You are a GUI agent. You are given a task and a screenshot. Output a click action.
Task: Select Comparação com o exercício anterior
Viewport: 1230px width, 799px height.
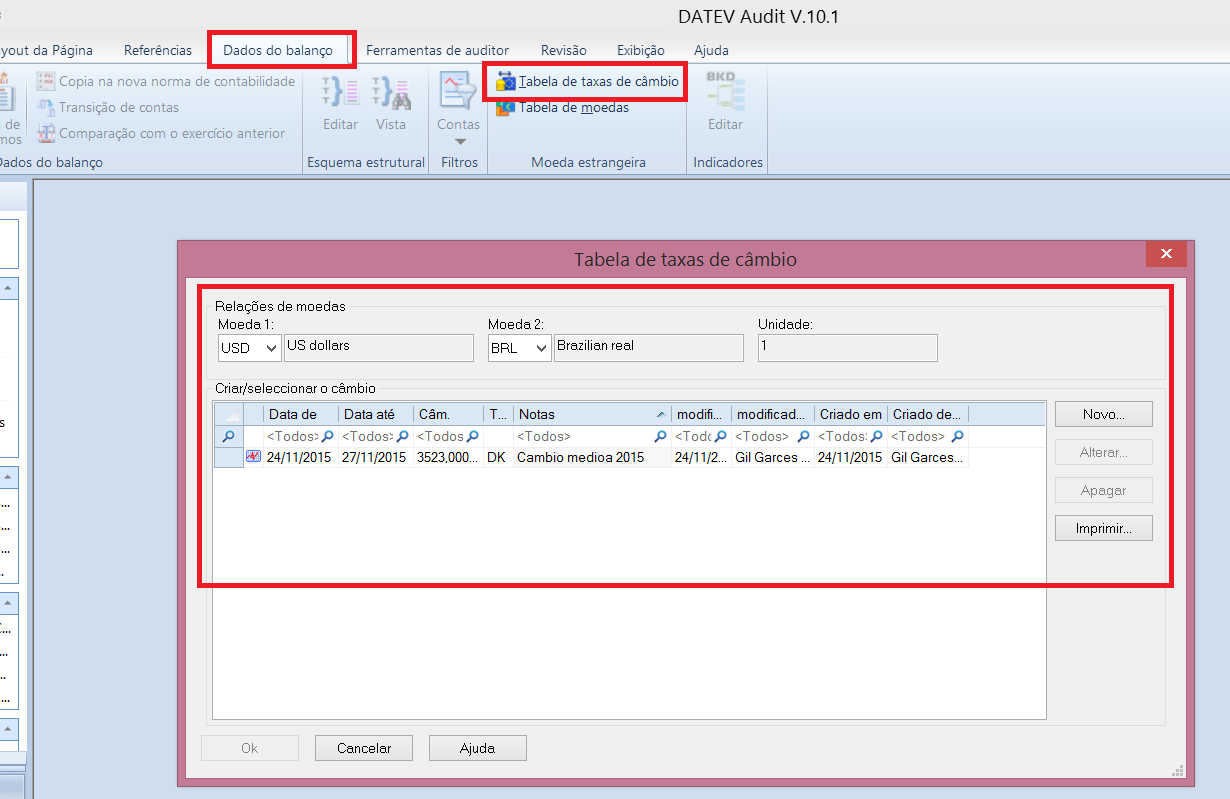(x=161, y=133)
